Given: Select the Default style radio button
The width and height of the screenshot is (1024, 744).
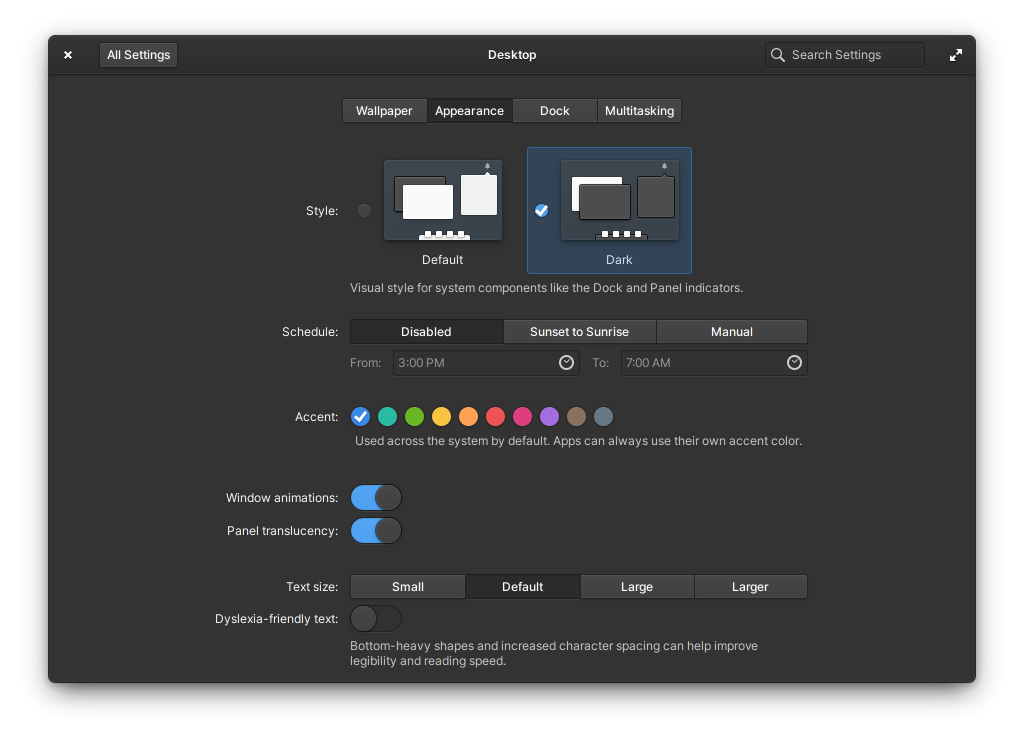Looking at the screenshot, I should (x=364, y=210).
